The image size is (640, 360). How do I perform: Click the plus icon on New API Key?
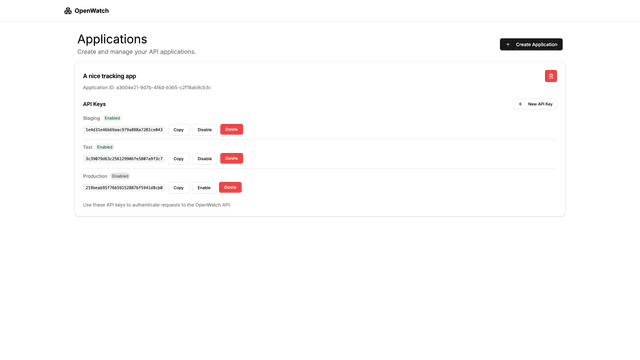click(x=520, y=104)
